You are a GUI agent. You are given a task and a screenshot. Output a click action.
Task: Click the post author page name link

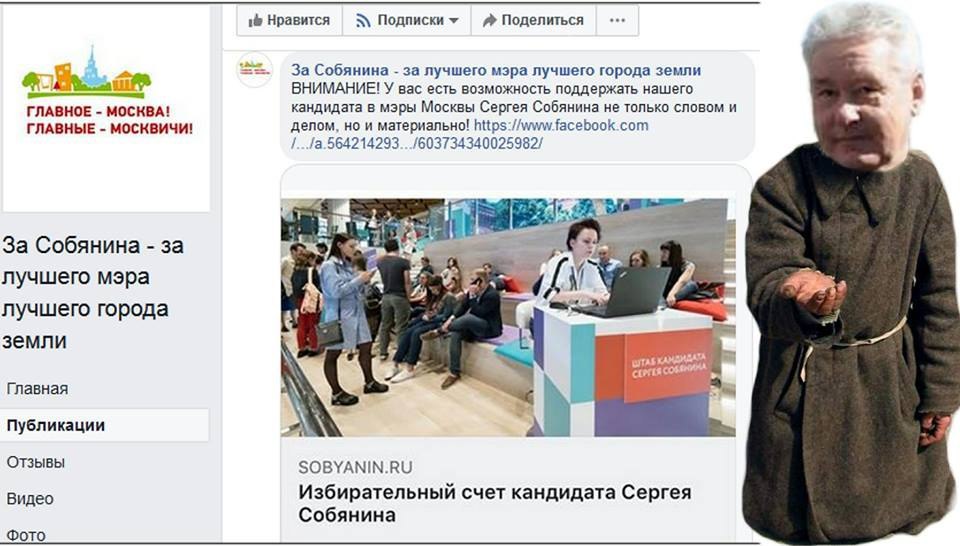[496, 70]
